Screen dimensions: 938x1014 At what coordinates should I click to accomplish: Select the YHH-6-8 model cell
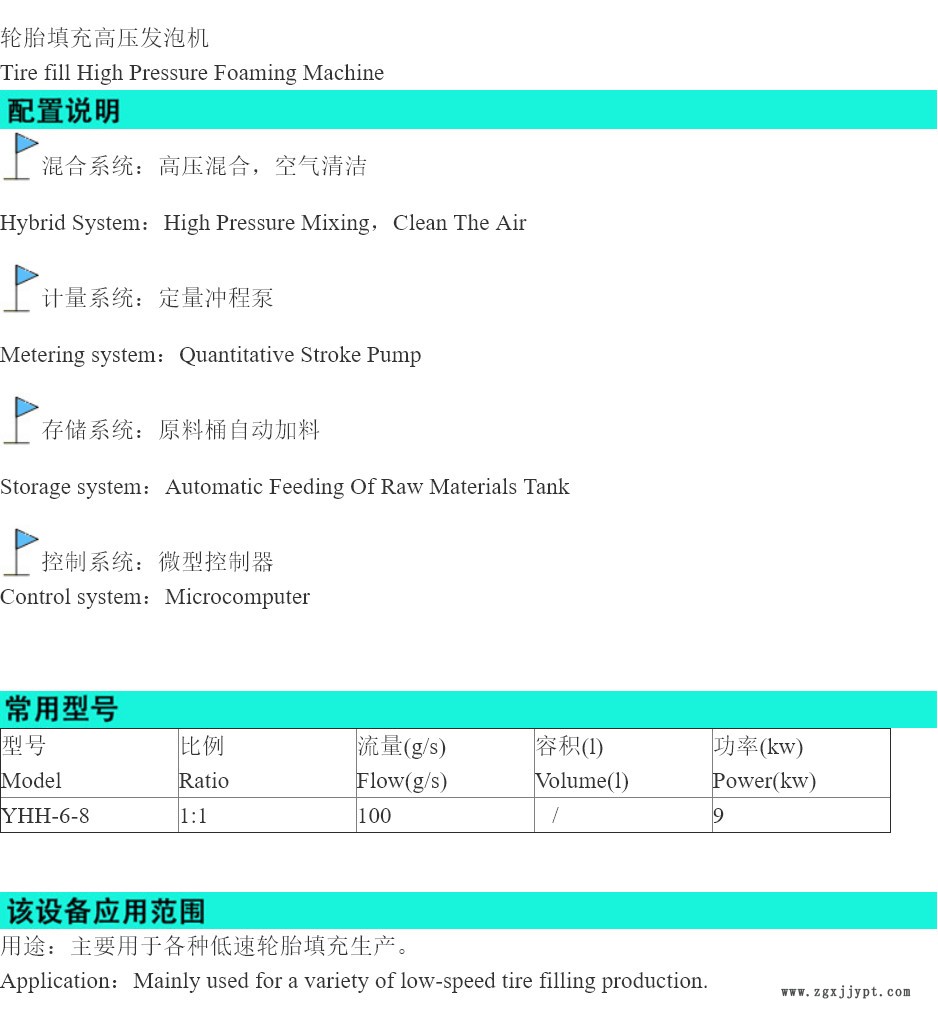tap(46, 816)
